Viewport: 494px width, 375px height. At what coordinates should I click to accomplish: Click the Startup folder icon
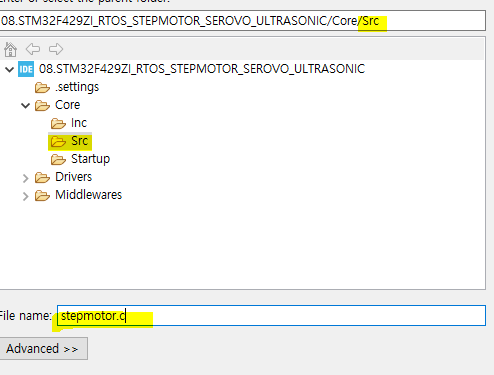coord(58,160)
